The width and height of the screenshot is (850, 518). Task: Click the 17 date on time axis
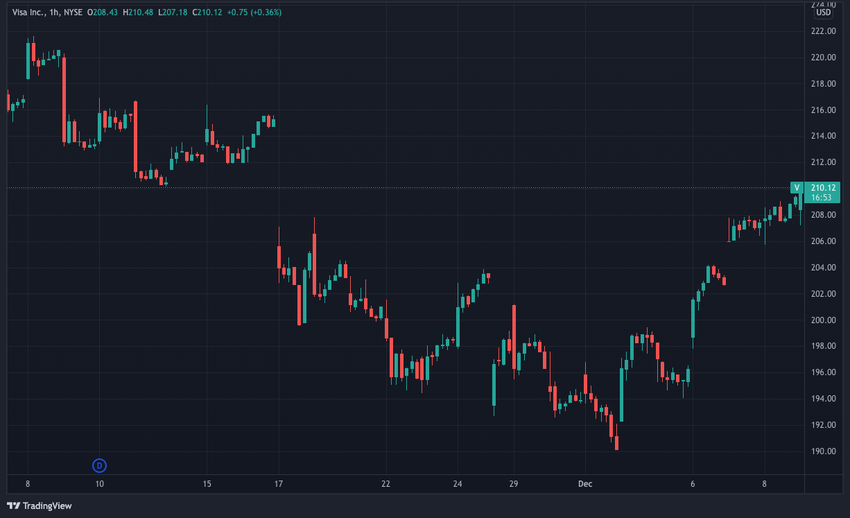[x=278, y=484]
